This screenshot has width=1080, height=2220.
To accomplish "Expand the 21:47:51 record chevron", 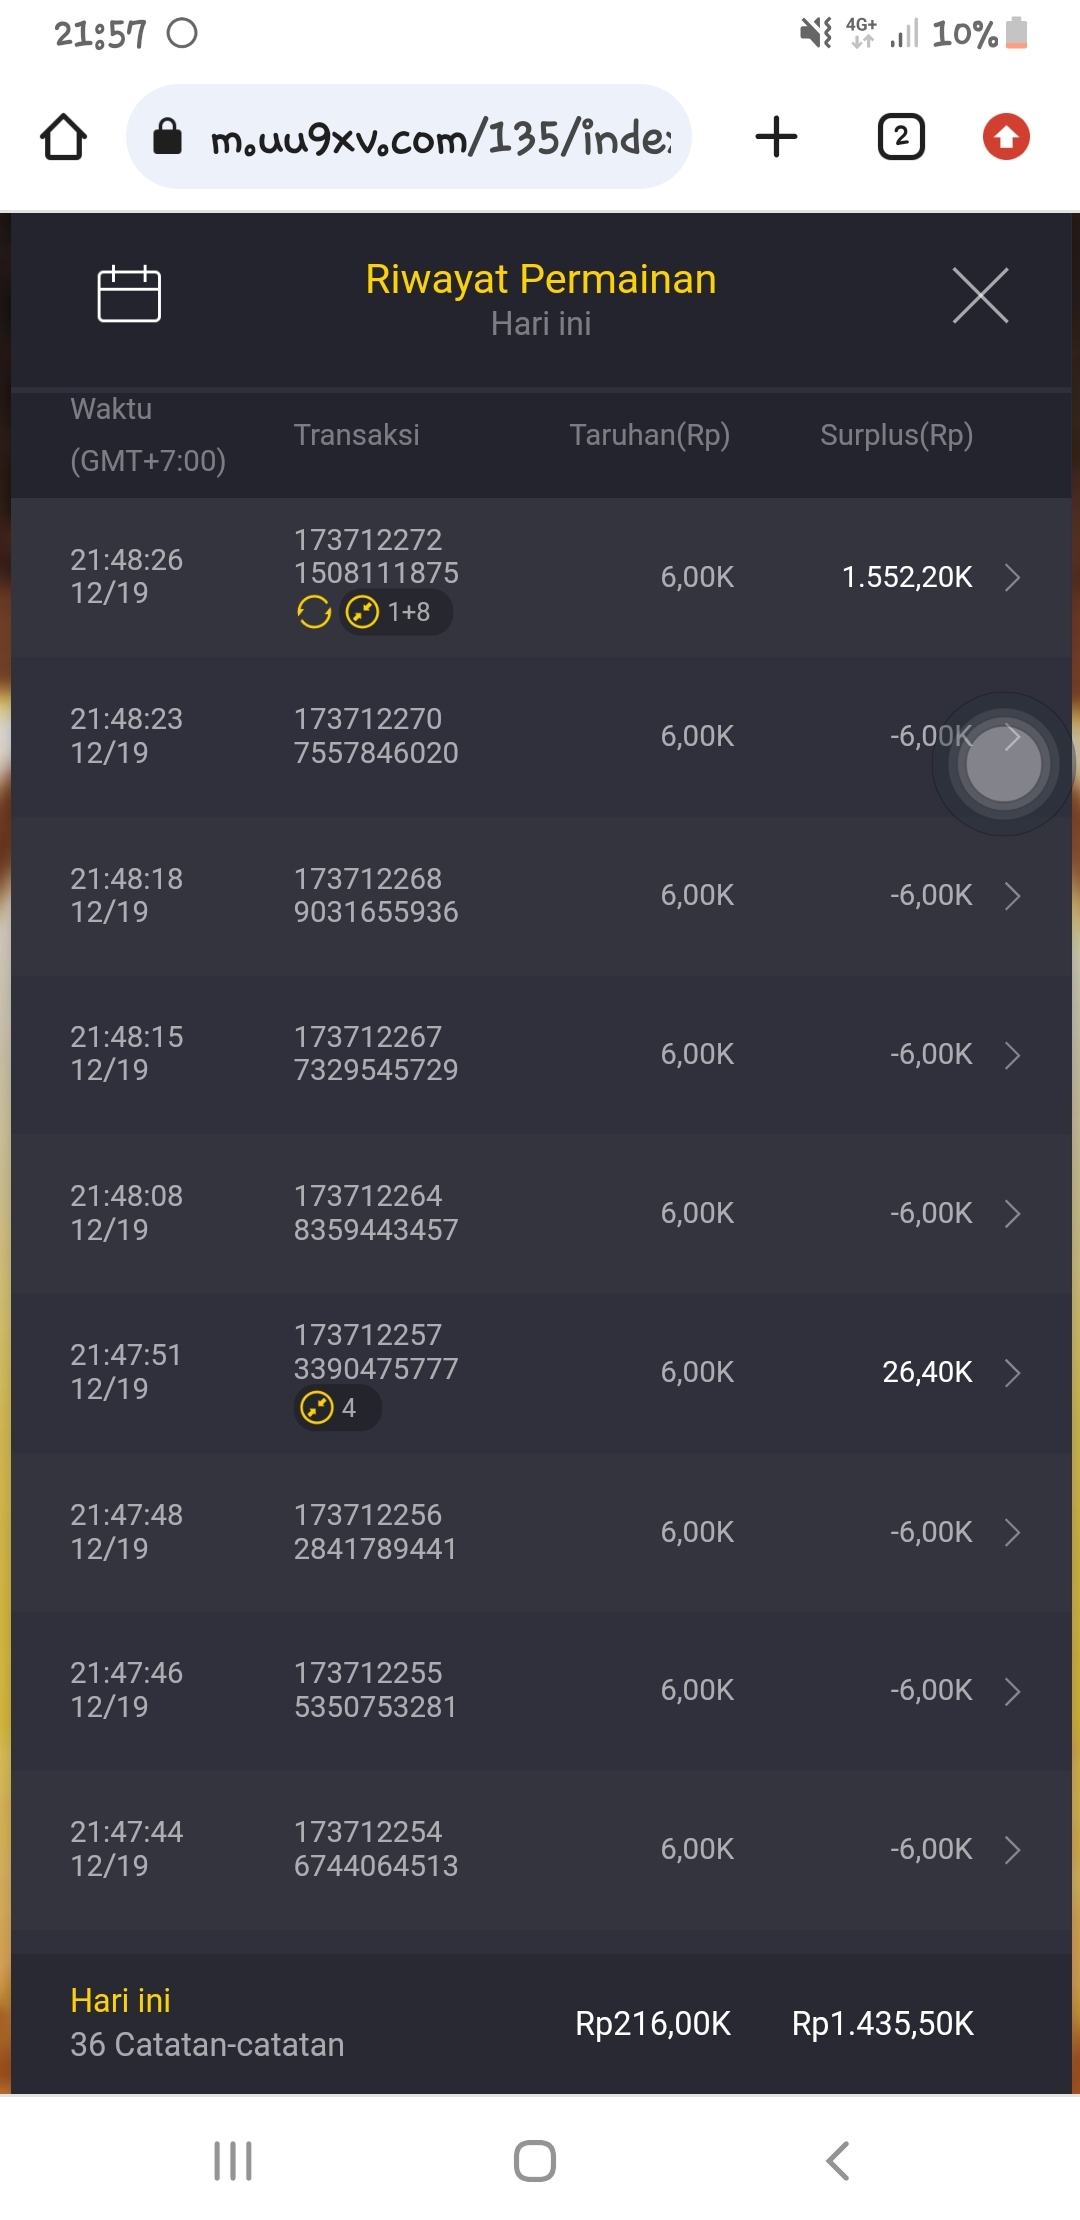I will click(x=1012, y=1372).
